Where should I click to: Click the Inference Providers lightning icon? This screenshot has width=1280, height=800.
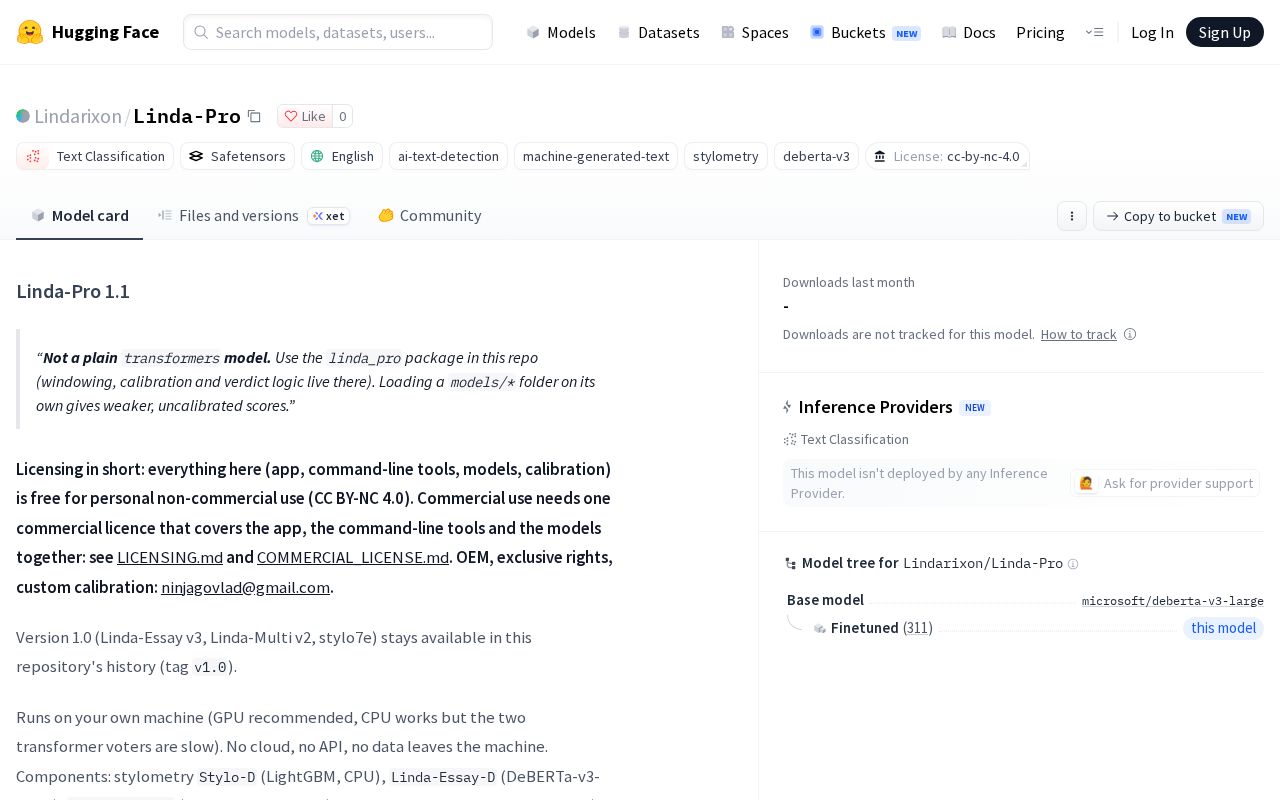click(x=788, y=407)
